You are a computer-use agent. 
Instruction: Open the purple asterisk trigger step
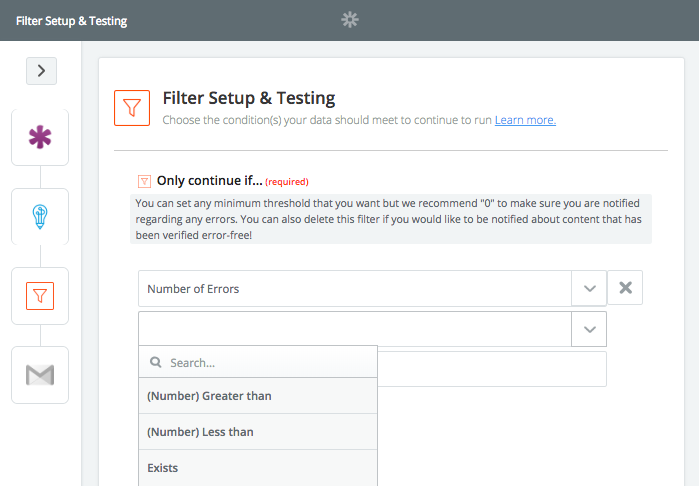(x=40, y=137)
